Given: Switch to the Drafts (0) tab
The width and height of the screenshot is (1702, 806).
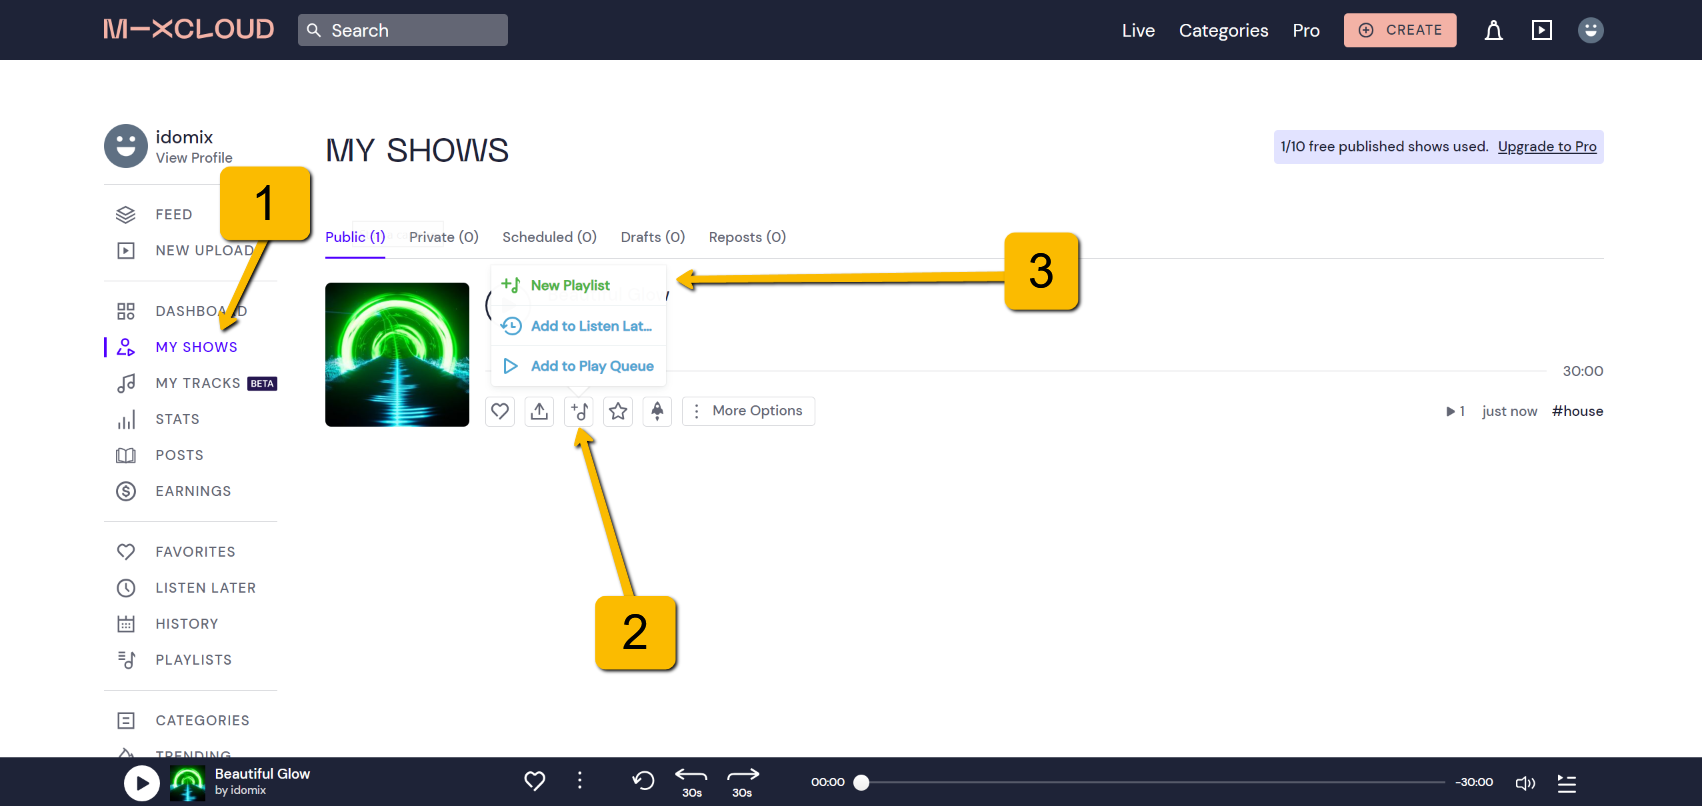Looking at the screenshot, I should click(x=652, y=237).
